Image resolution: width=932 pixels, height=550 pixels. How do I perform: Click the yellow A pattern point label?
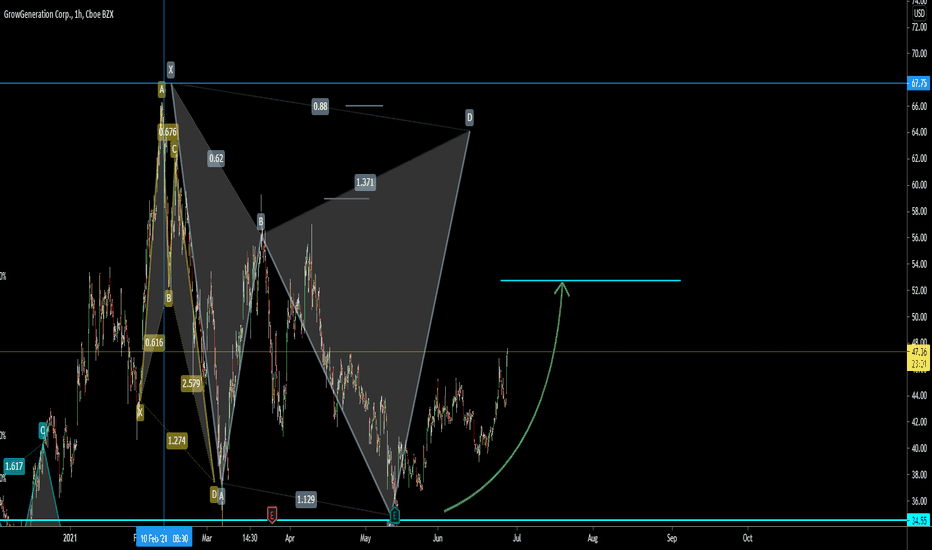coord(161,90)
